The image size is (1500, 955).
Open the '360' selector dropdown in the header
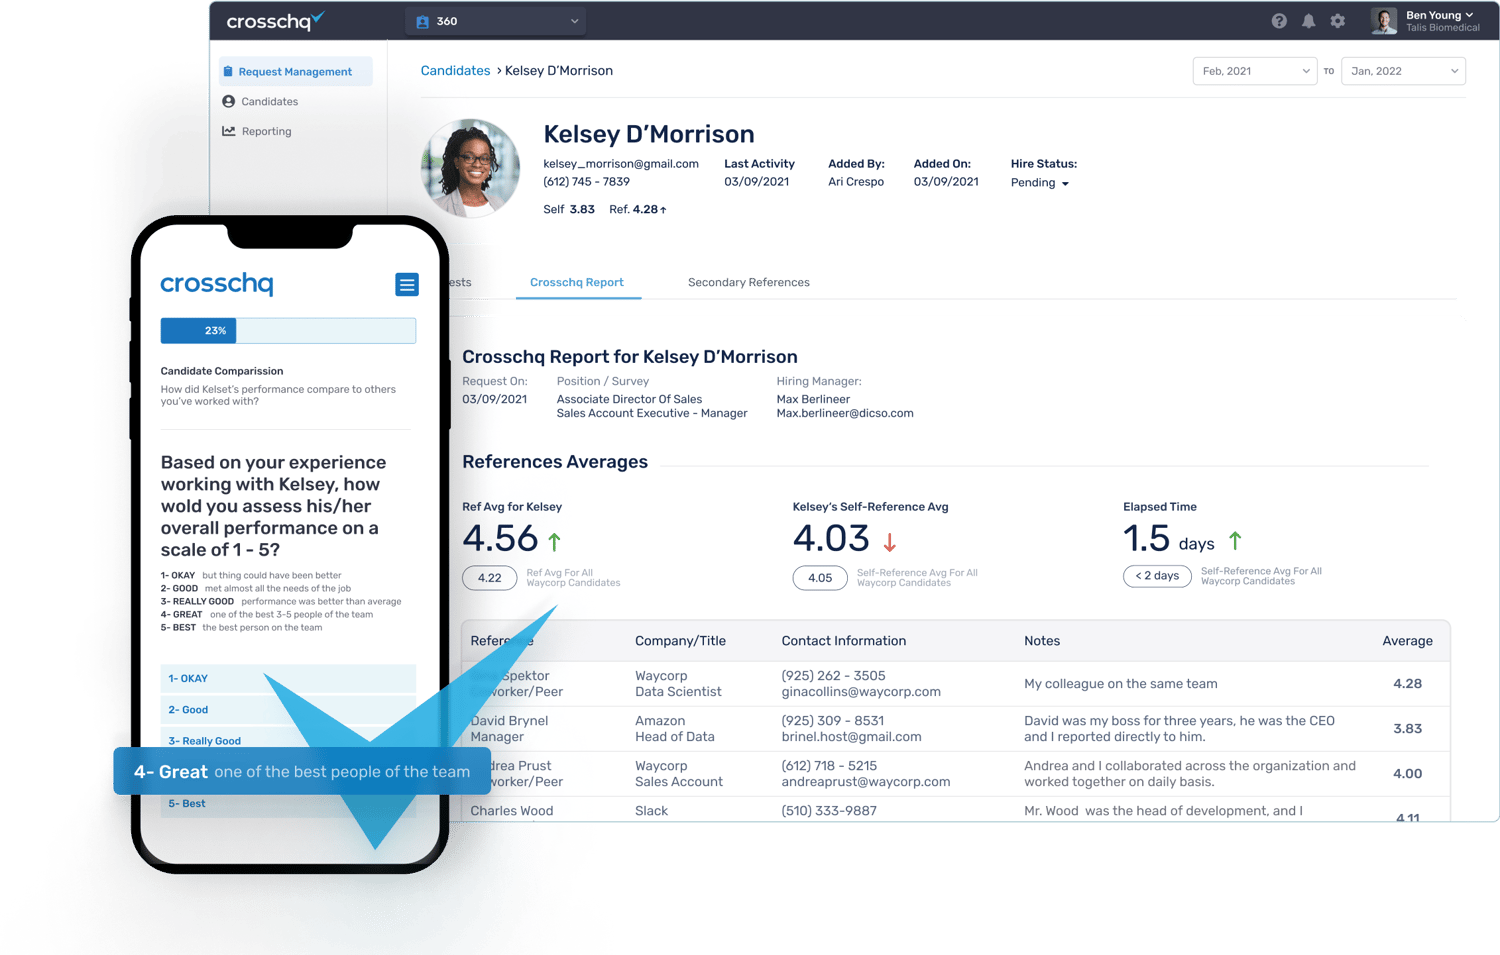coord(494,20)
